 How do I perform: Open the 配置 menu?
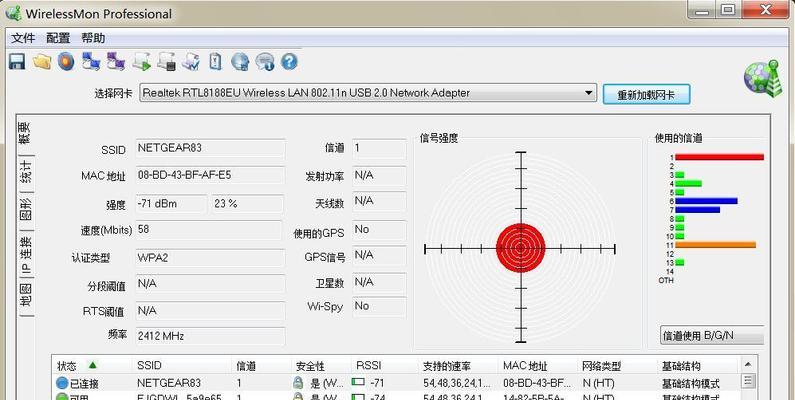point(58,38)
